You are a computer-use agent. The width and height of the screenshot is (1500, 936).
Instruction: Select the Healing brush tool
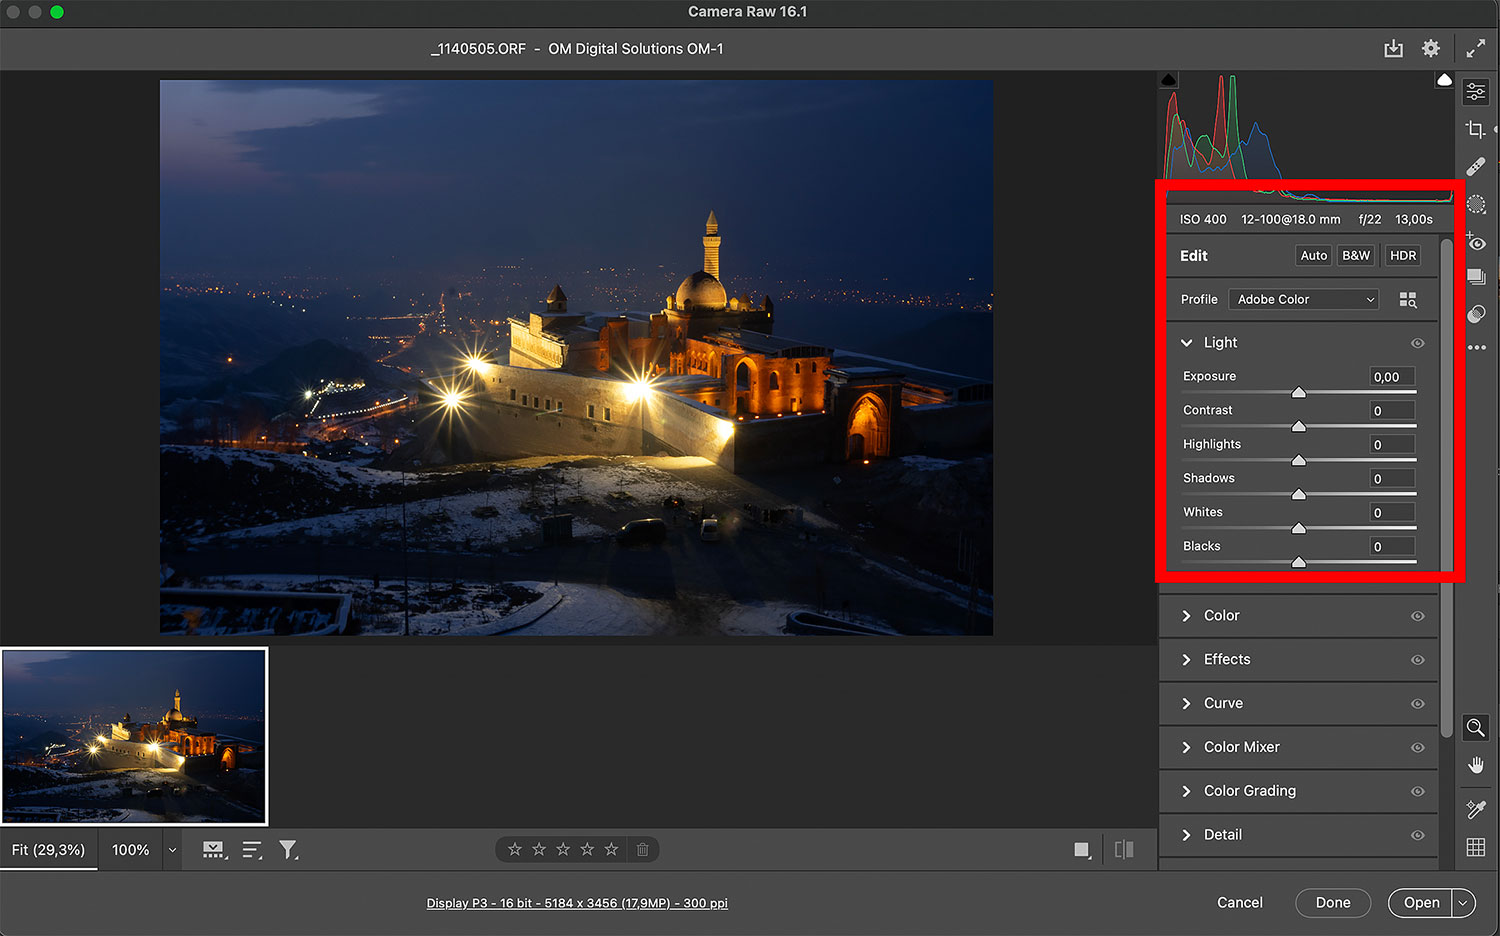(x=1476, y=167)
